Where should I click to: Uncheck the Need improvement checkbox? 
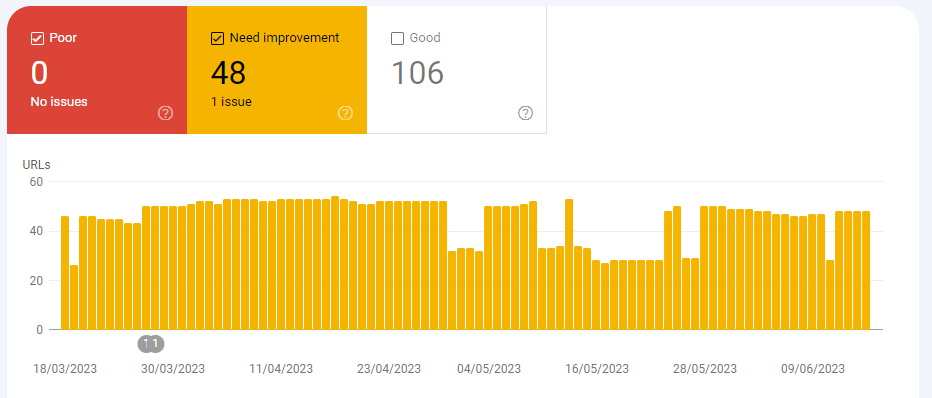pyautogui.click(x=218, y=39)
